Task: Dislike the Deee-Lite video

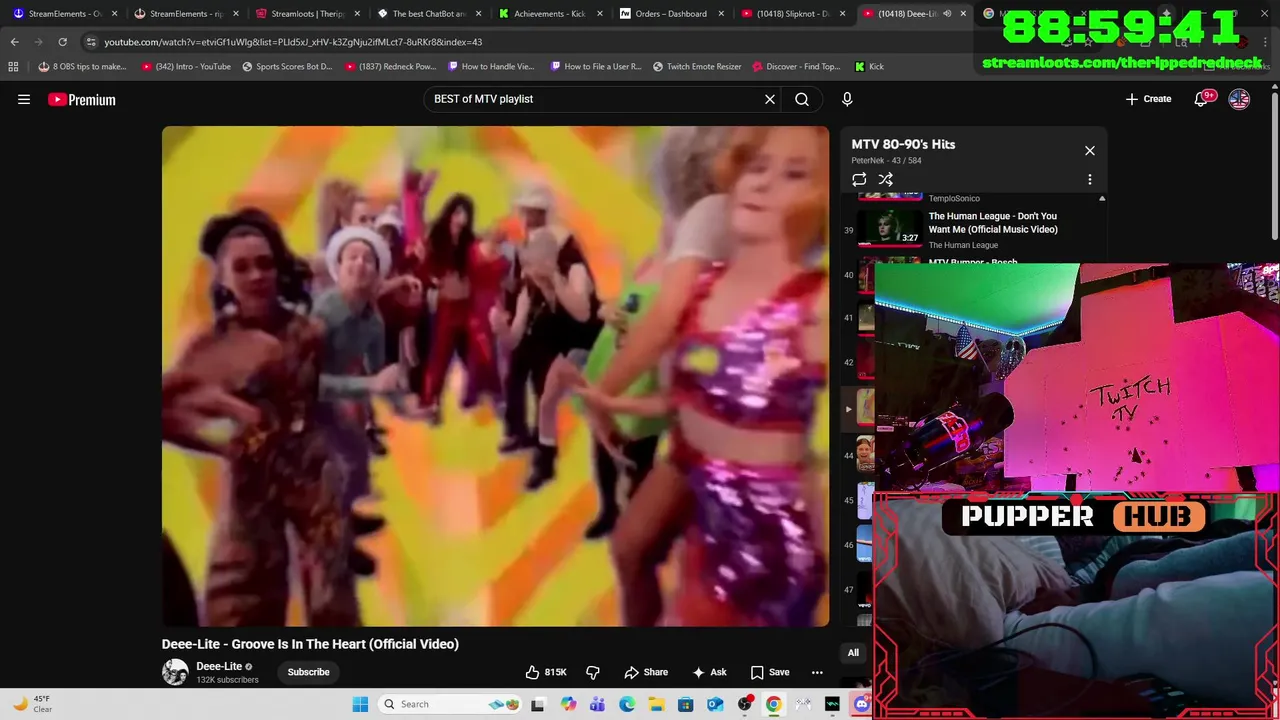Action: pos(593,672)
